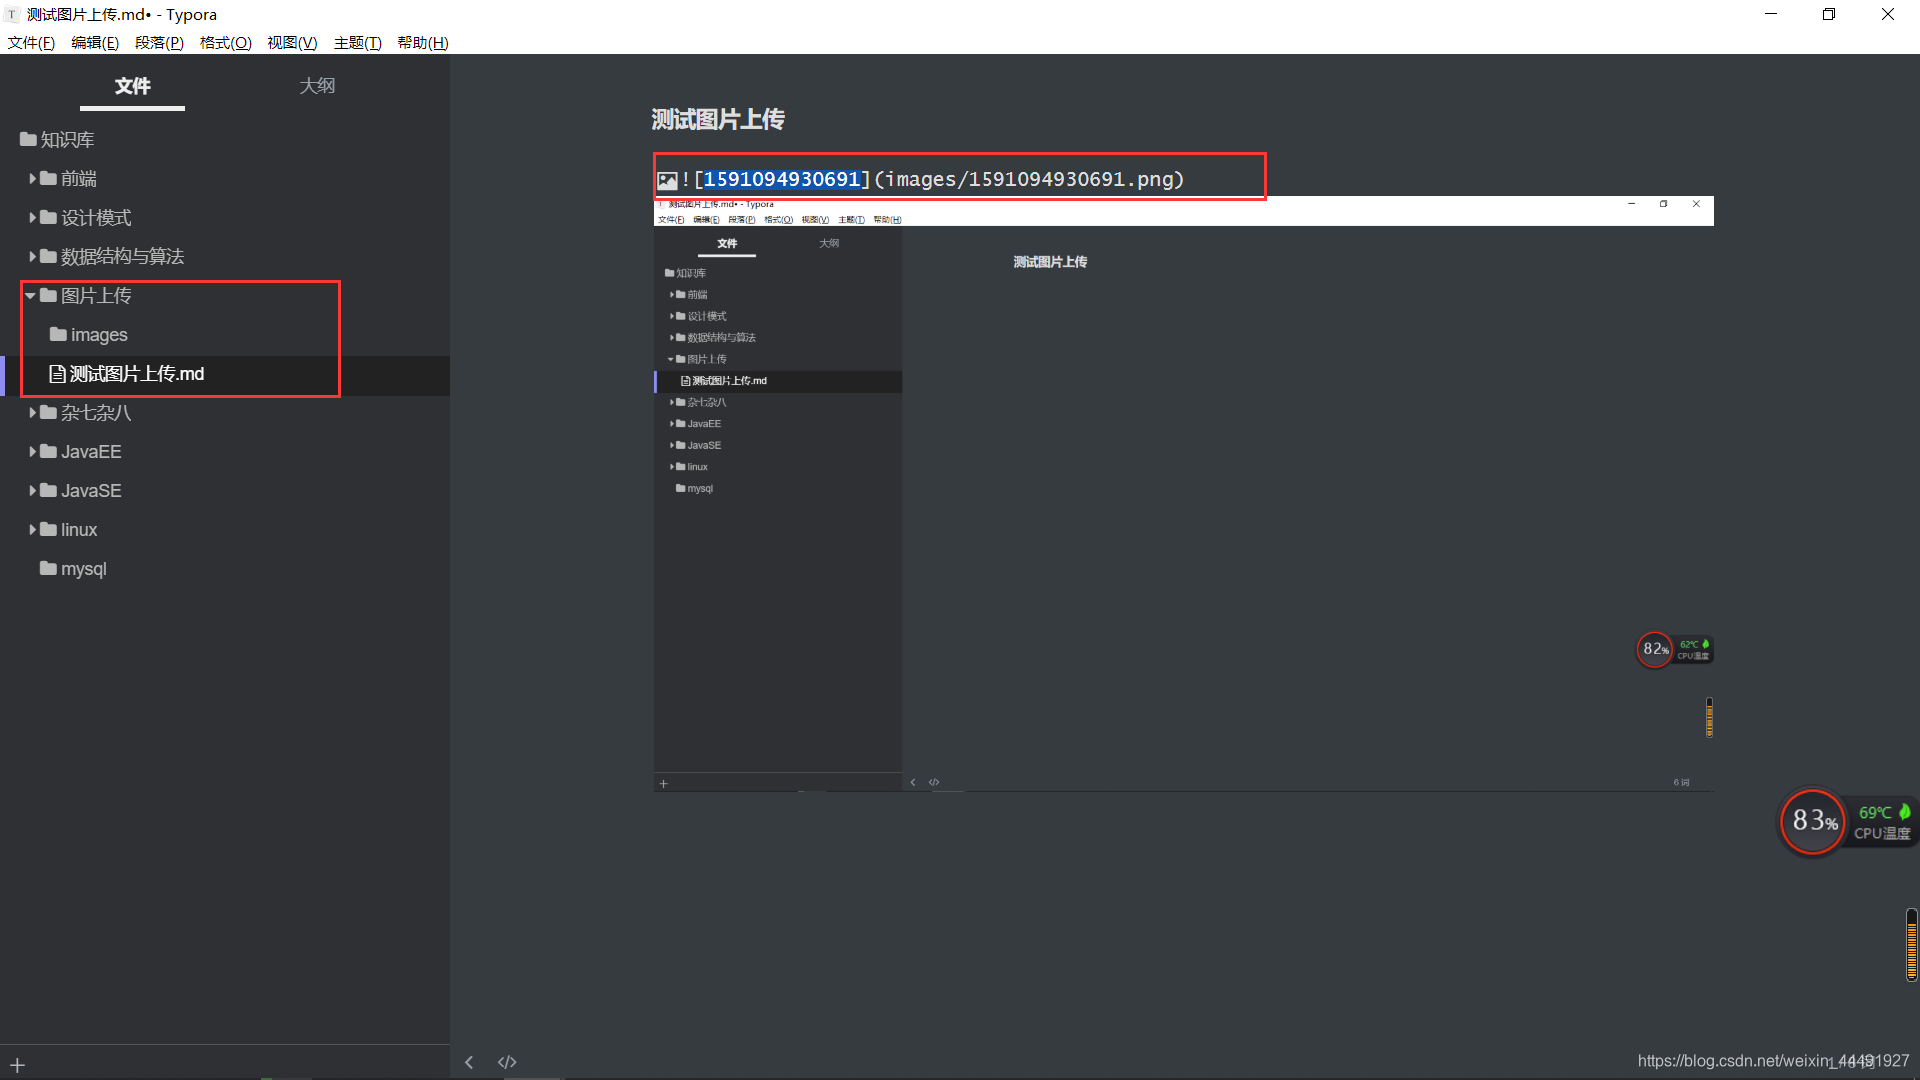Image resolution: width=1920 pixels, height=1080 pixels.
Task: Open the 编辑(E) menu
Action: pyautogui.click(x=95, y=43)
